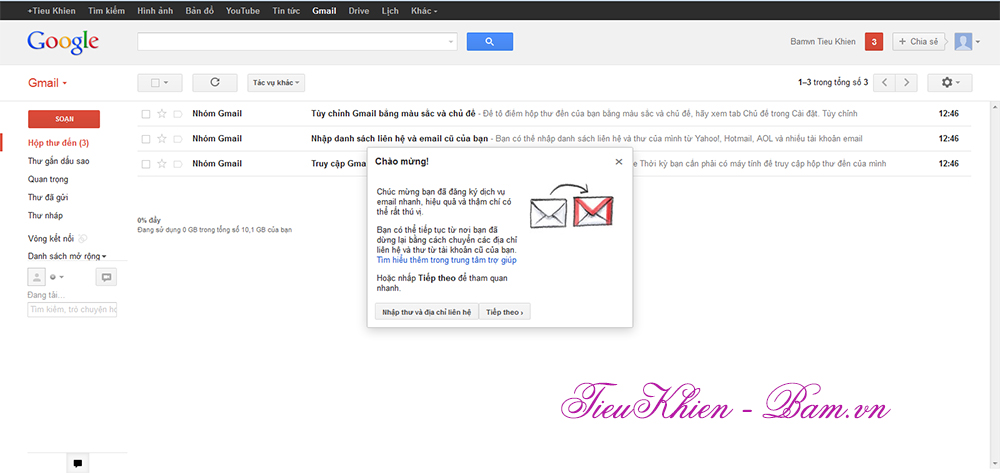Click into the Google search field
The width and height of the screenshot is (1000, 473).
293,41
